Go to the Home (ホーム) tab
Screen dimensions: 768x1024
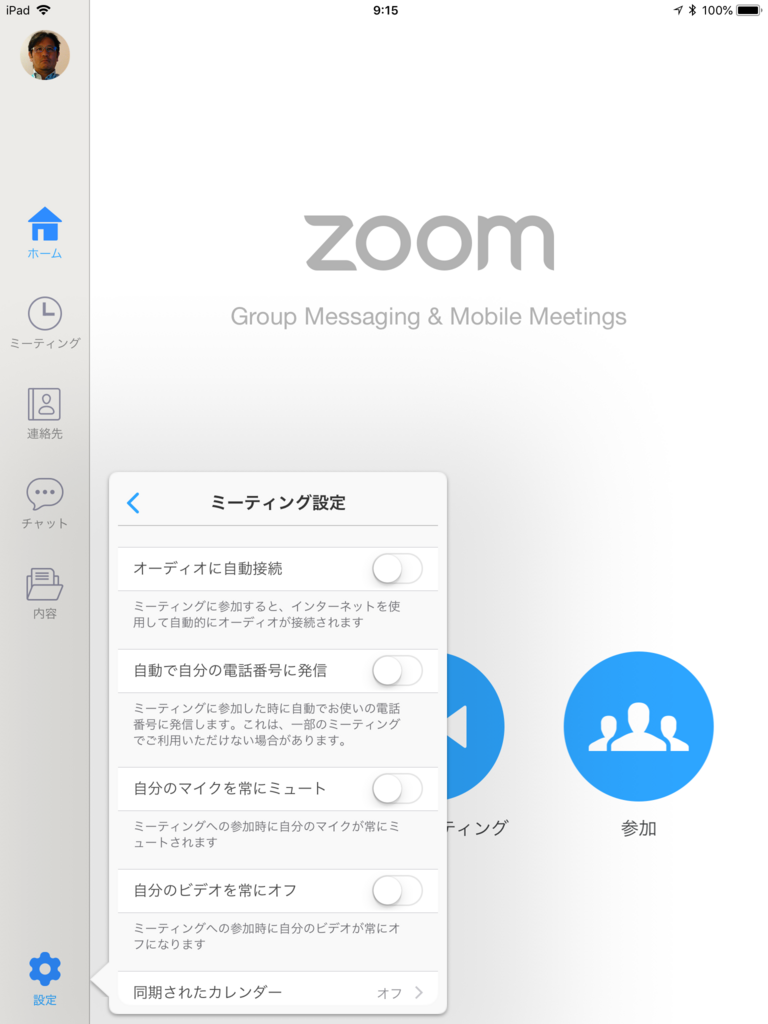tap(44, 232)
